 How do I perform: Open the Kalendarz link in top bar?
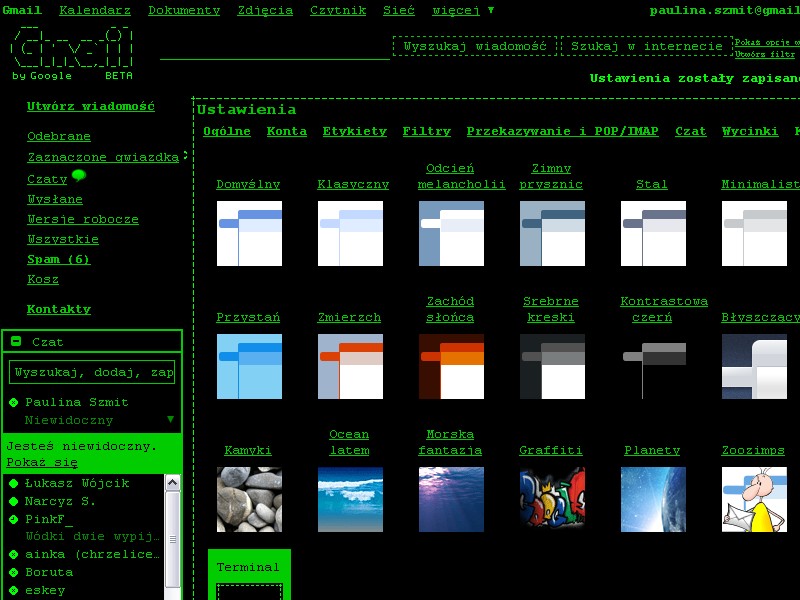pyautogui.click(x=95, y=10)
